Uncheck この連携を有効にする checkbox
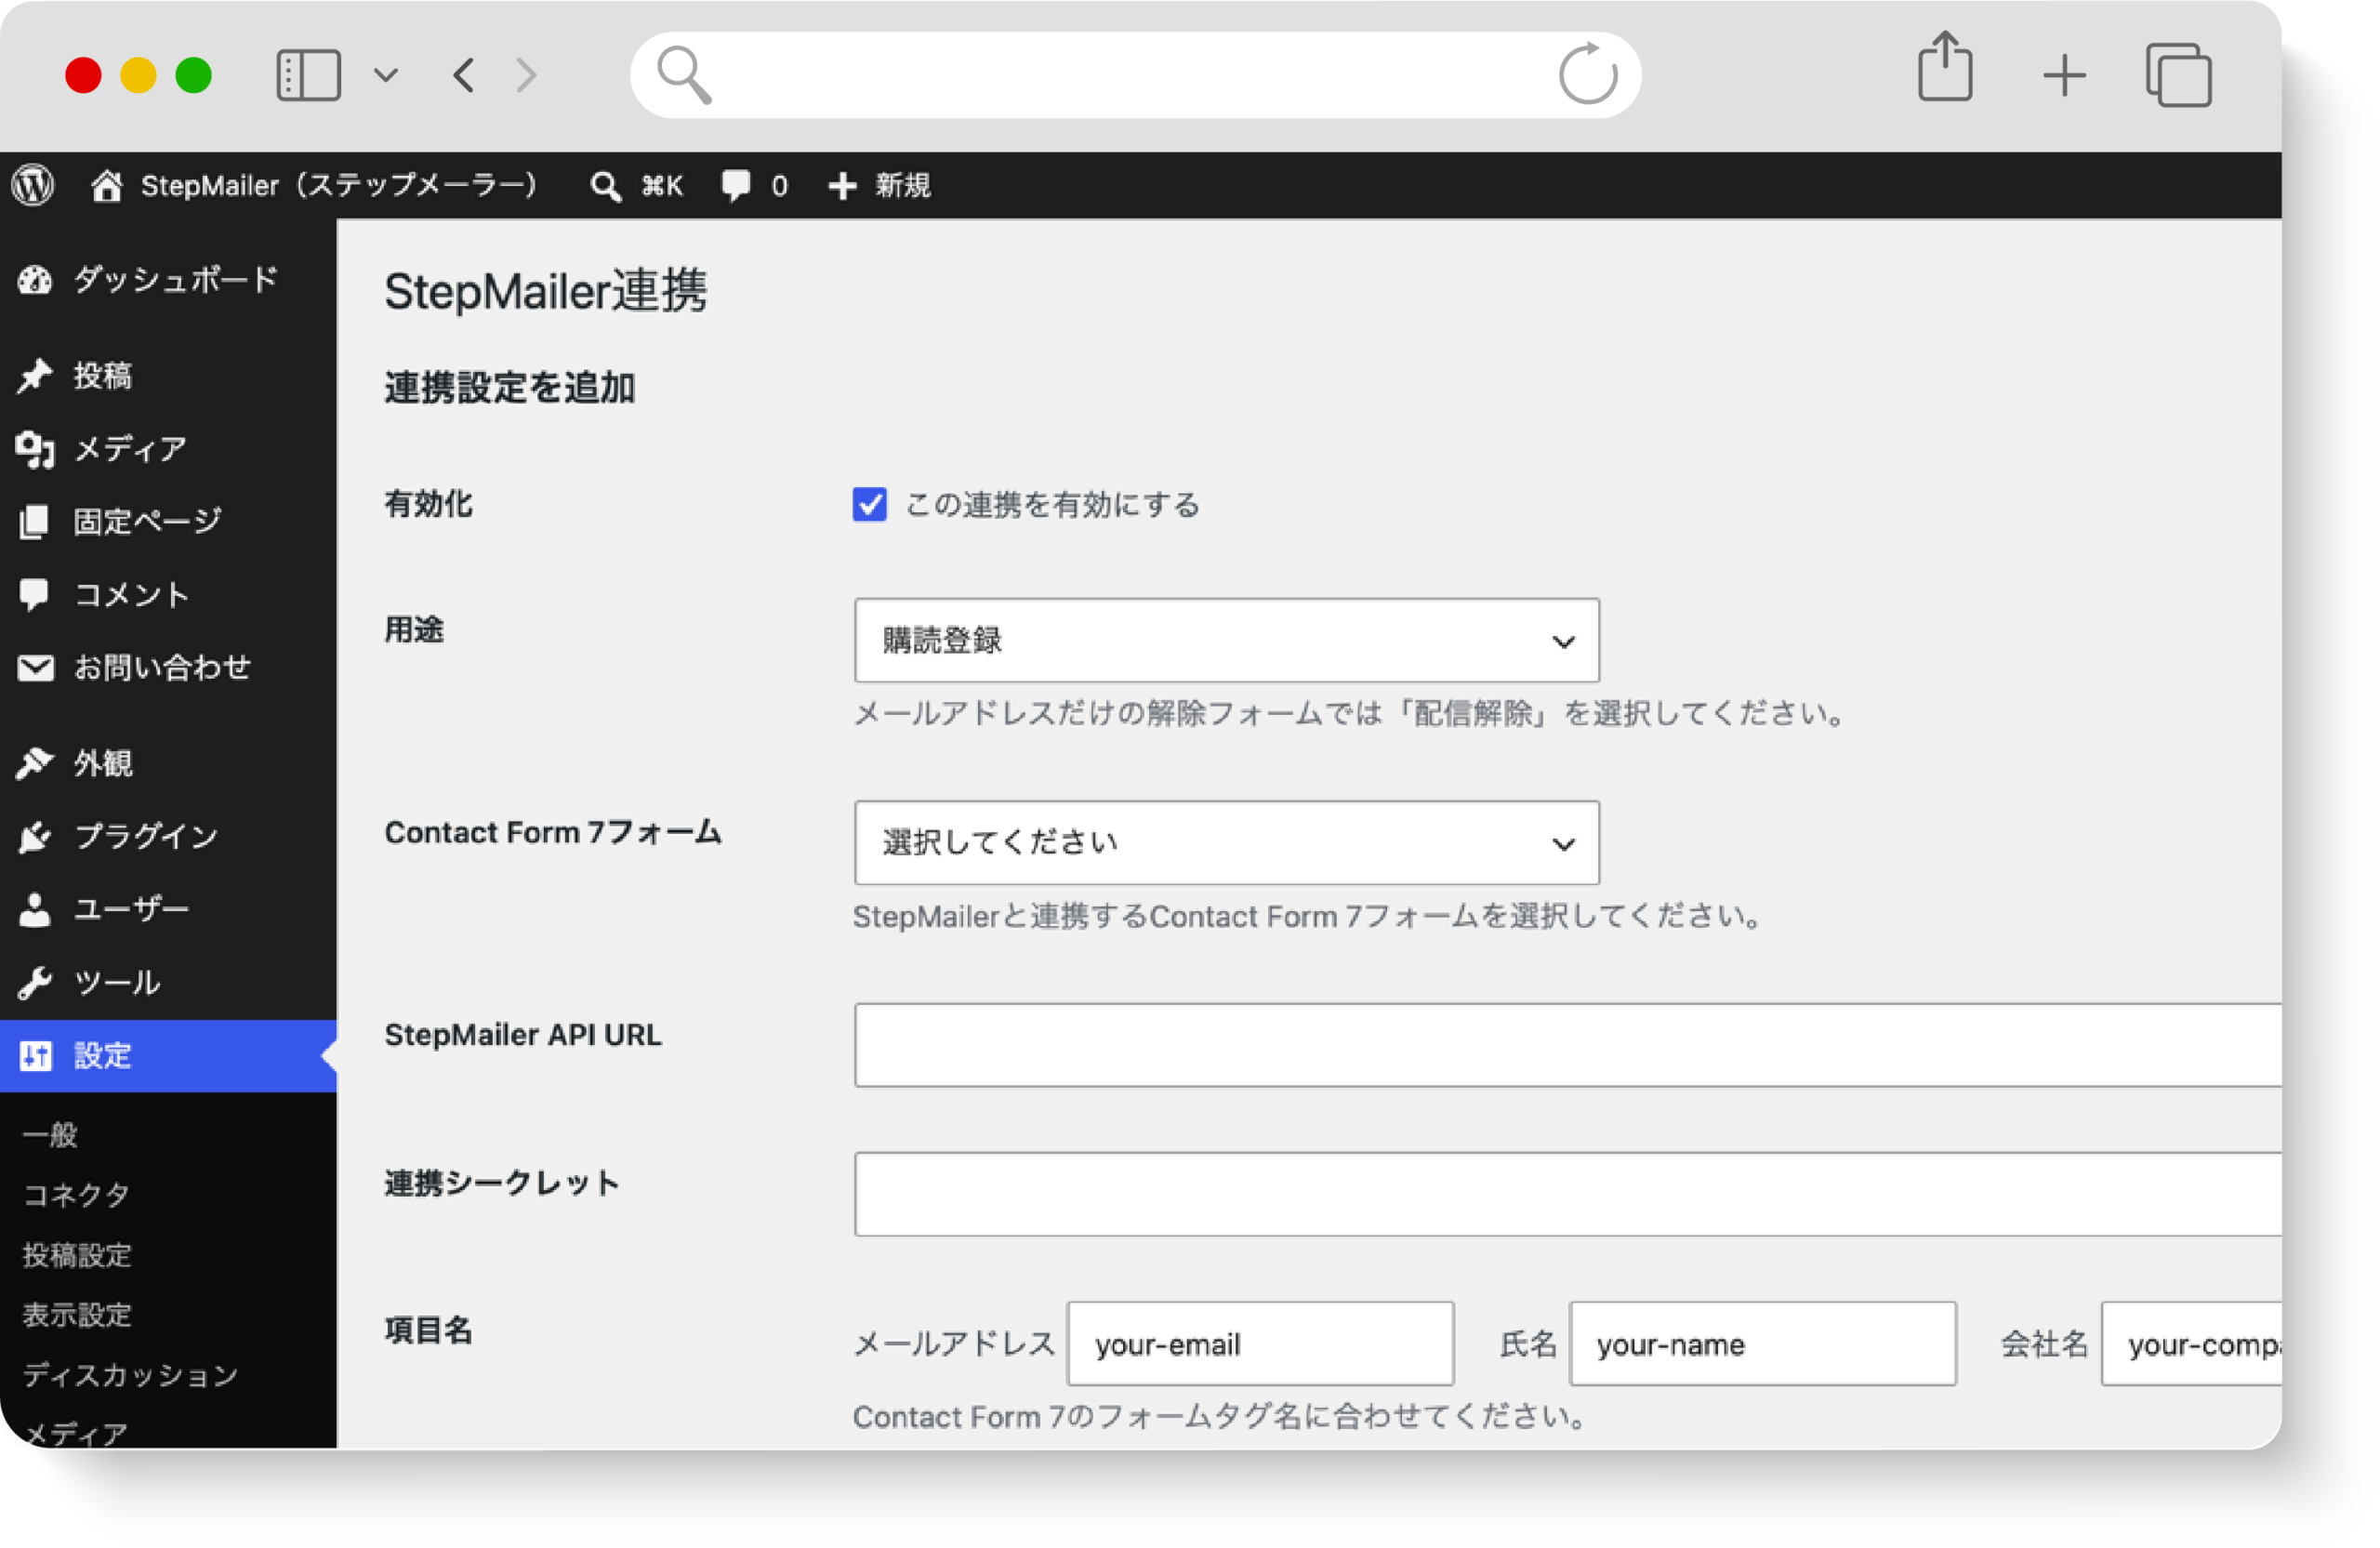2380x1548 pixels. pyautogui.click(x=869, y=504)
